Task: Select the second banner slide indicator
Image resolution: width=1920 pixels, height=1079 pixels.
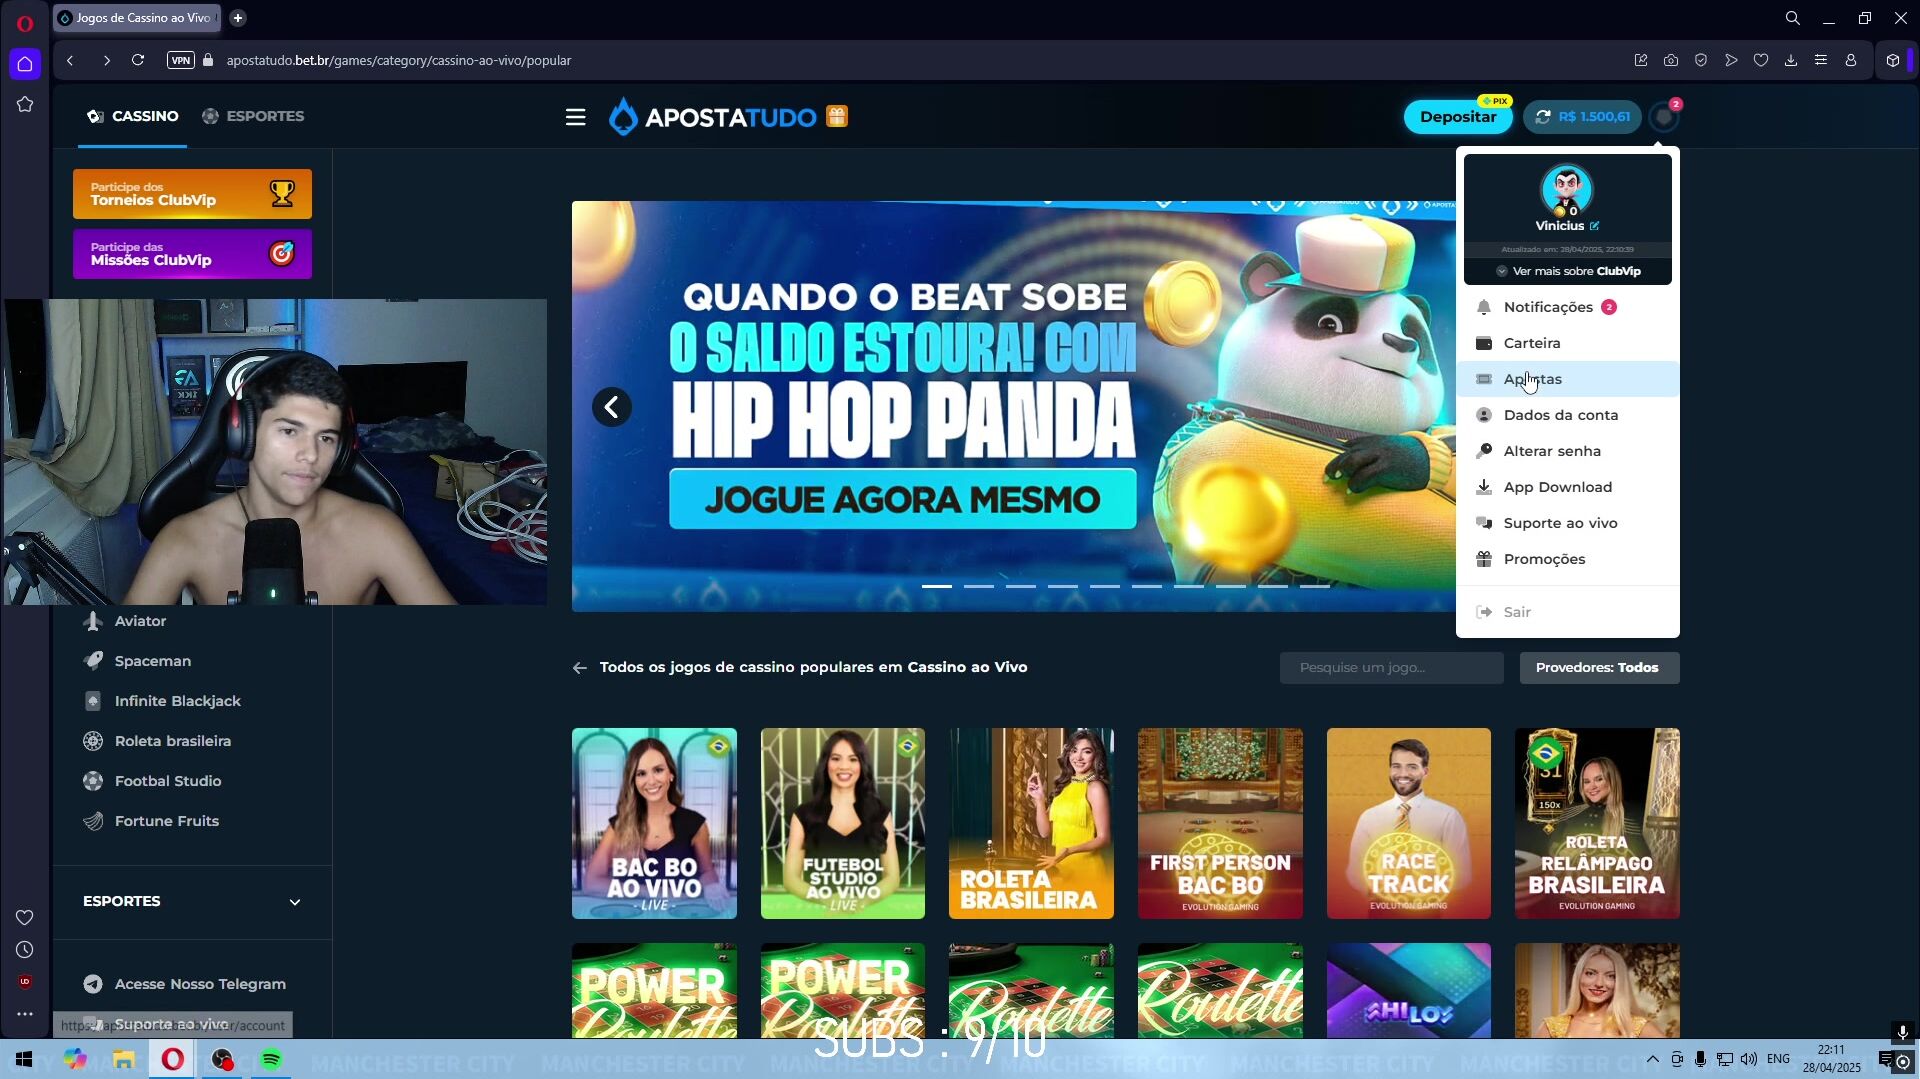Action: click(979, 586)
